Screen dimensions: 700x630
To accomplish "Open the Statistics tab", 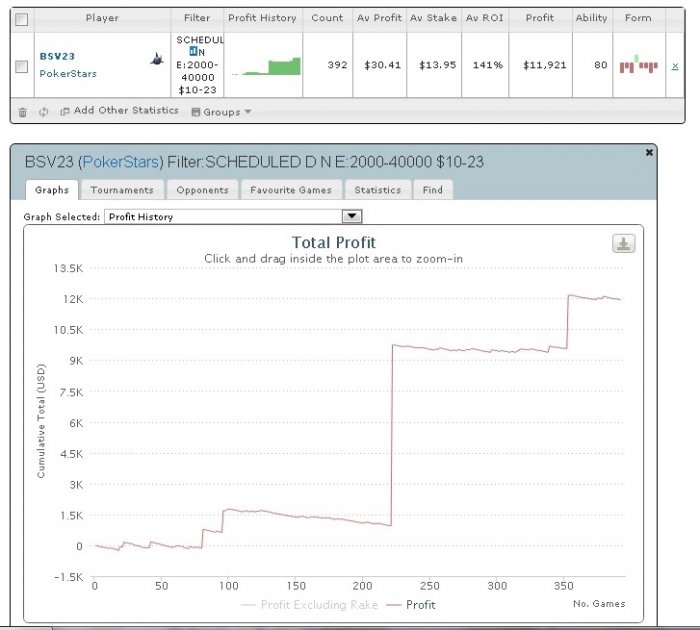I will 378,190.
